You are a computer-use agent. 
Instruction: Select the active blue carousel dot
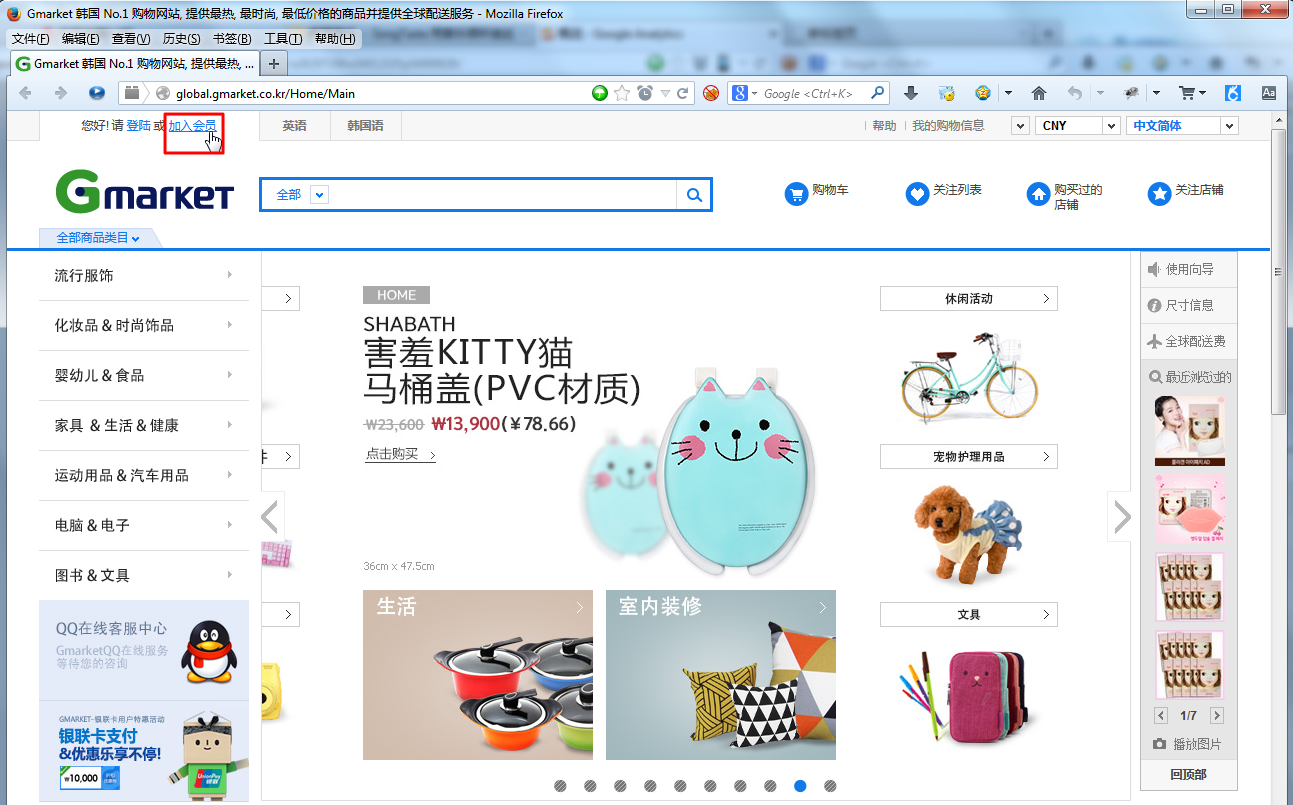click(800, 786)
